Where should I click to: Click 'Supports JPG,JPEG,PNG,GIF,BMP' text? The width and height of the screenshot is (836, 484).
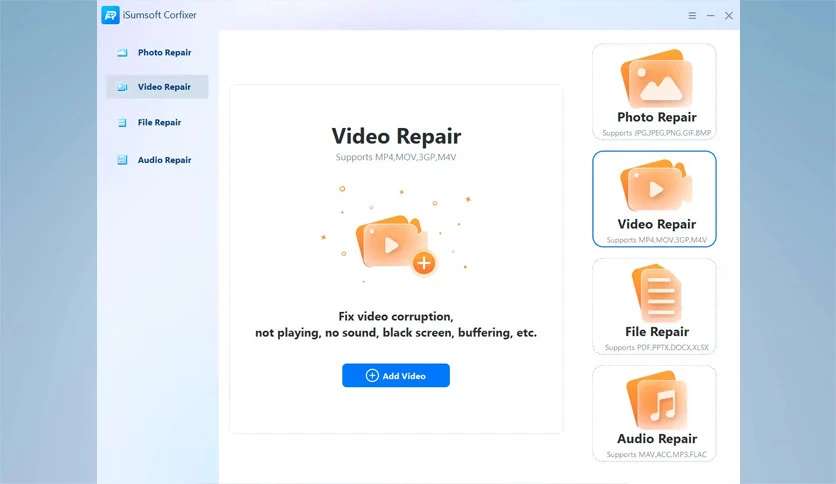657,133
